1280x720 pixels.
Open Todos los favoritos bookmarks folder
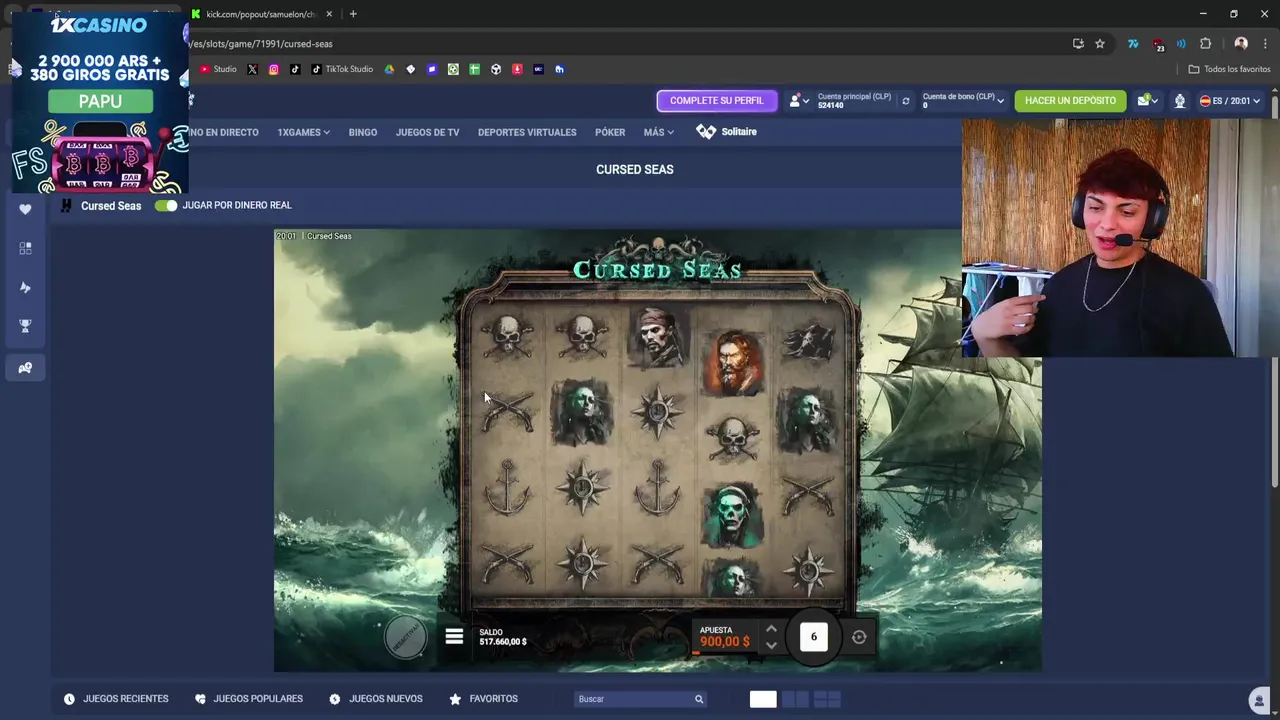click(x=1229, y=69)
